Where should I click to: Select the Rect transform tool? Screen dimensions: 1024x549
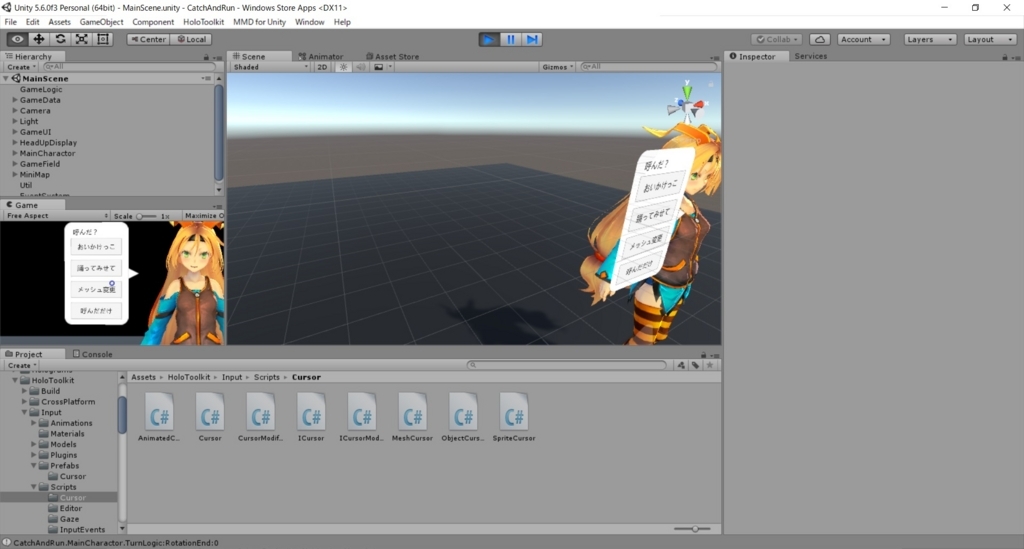pyautogui.click(x=103, y=39)
